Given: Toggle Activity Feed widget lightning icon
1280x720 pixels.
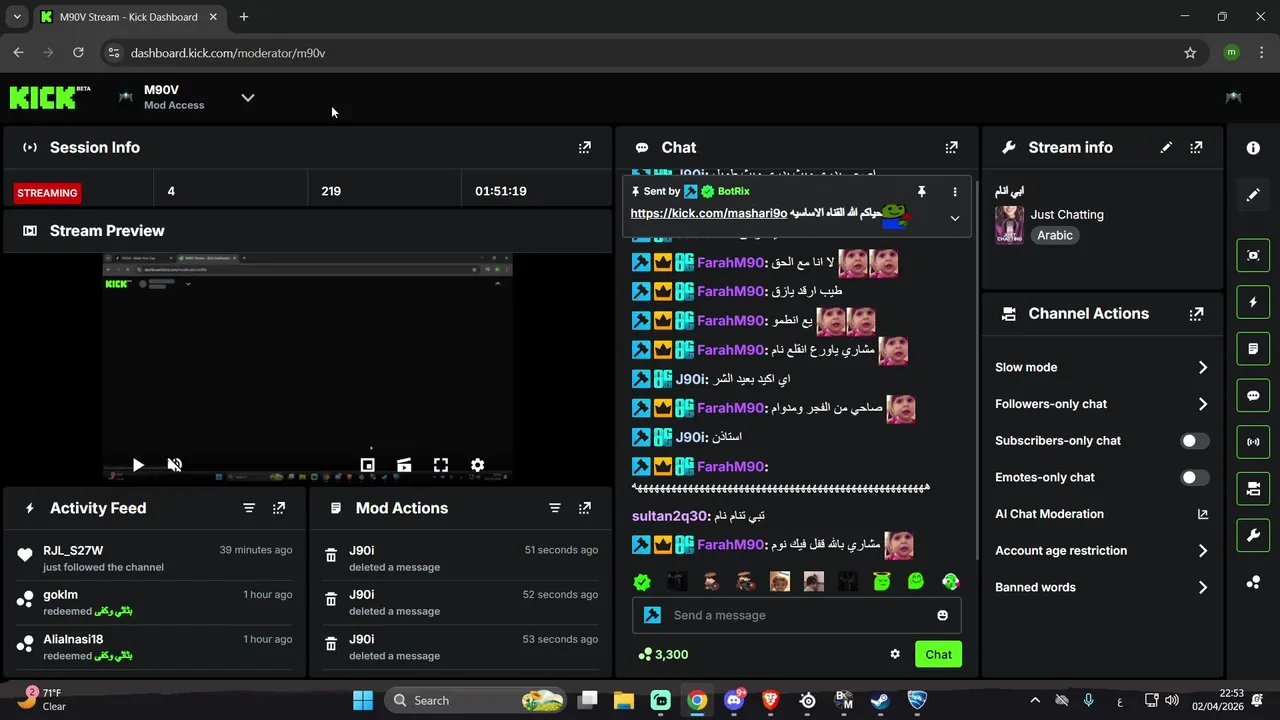Looking at the screenshot, I should (x=1253, y=302).
